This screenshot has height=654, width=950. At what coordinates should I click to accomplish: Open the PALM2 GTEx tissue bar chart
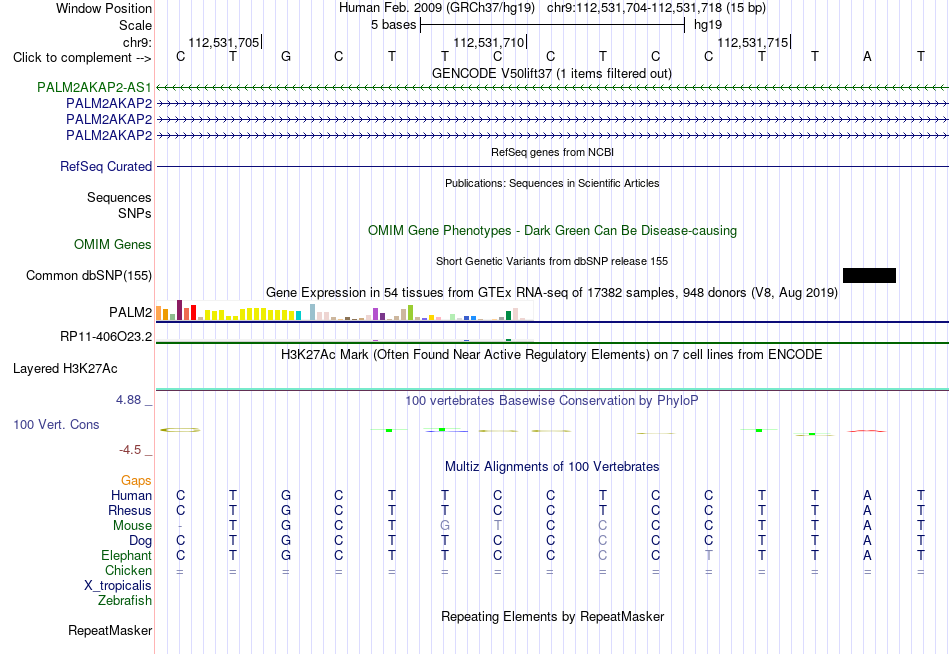point(344,311)
